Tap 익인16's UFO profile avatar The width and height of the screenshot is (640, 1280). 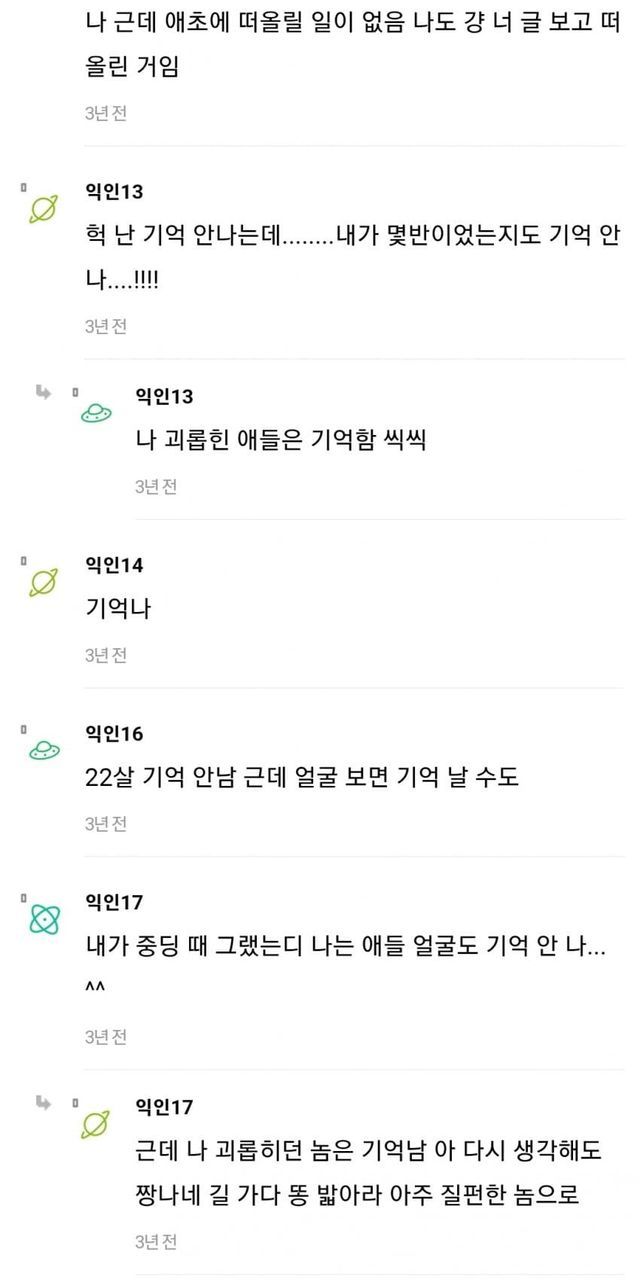[x=43, y=751]
